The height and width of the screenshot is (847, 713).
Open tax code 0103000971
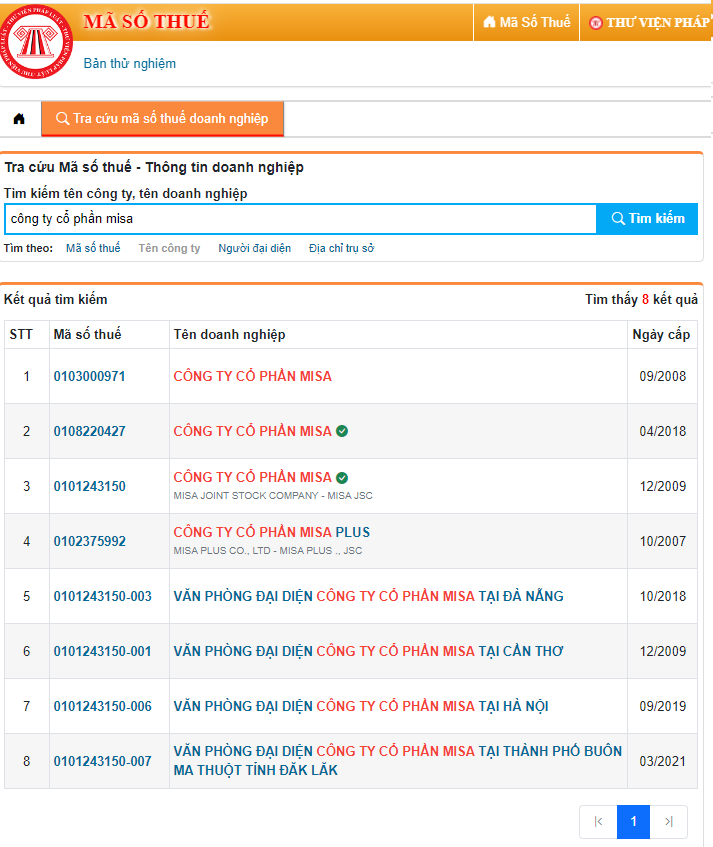pyautogui.click(x=89, y=377)
